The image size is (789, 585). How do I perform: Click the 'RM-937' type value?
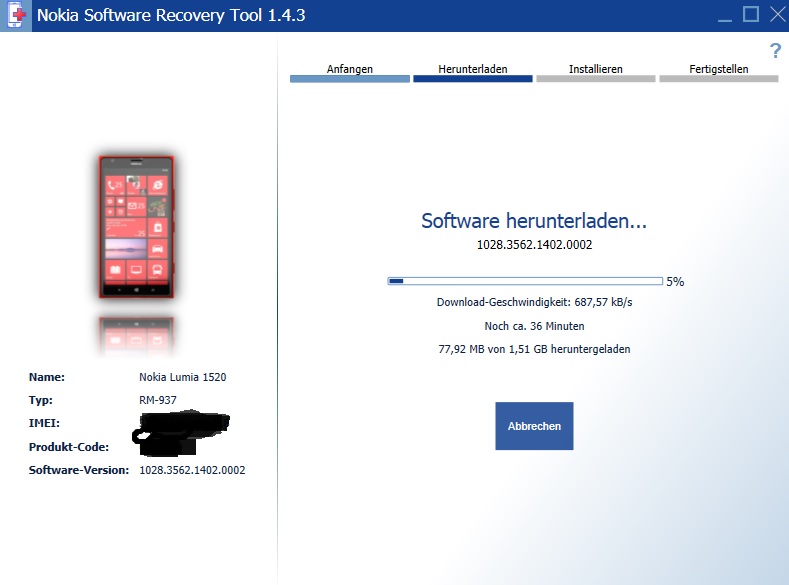157,400
